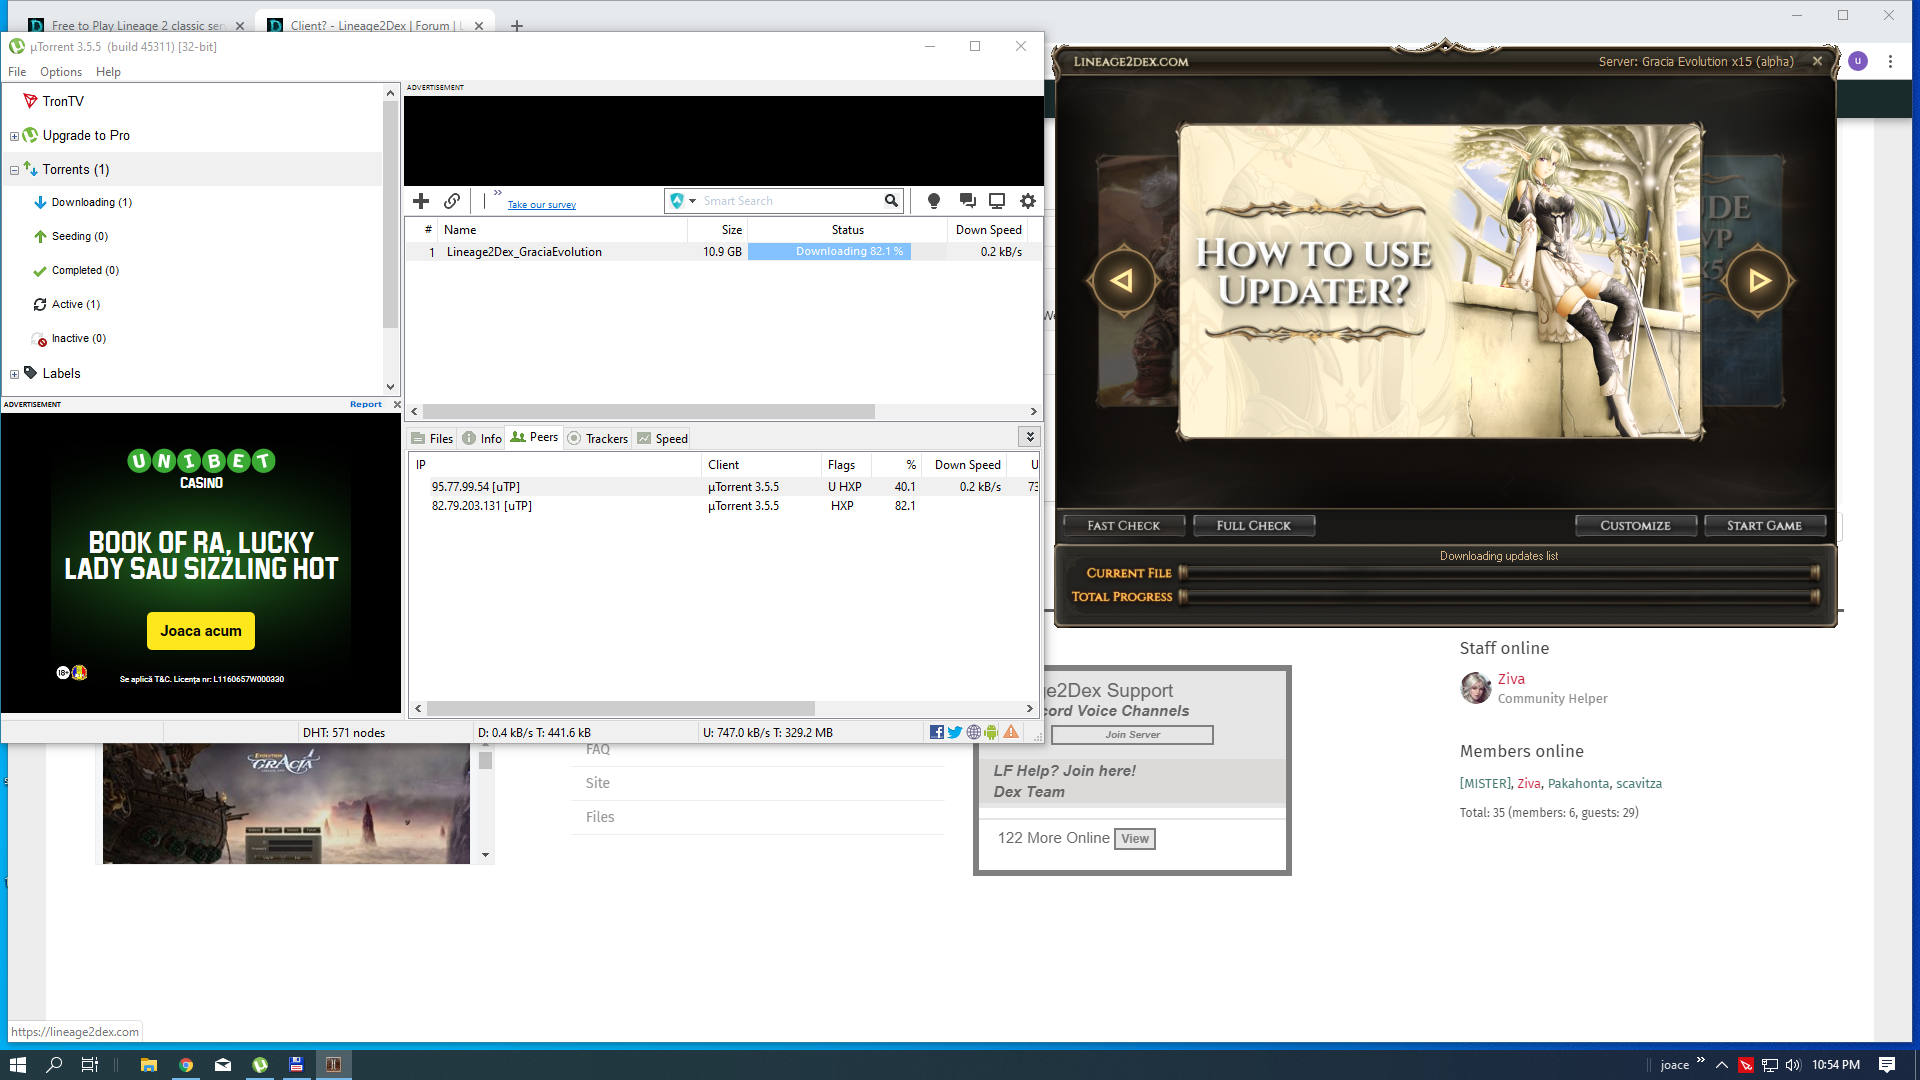Switch to the Trackers tab
This screenshot has width=1920, height=1080.
pos(598,438)
